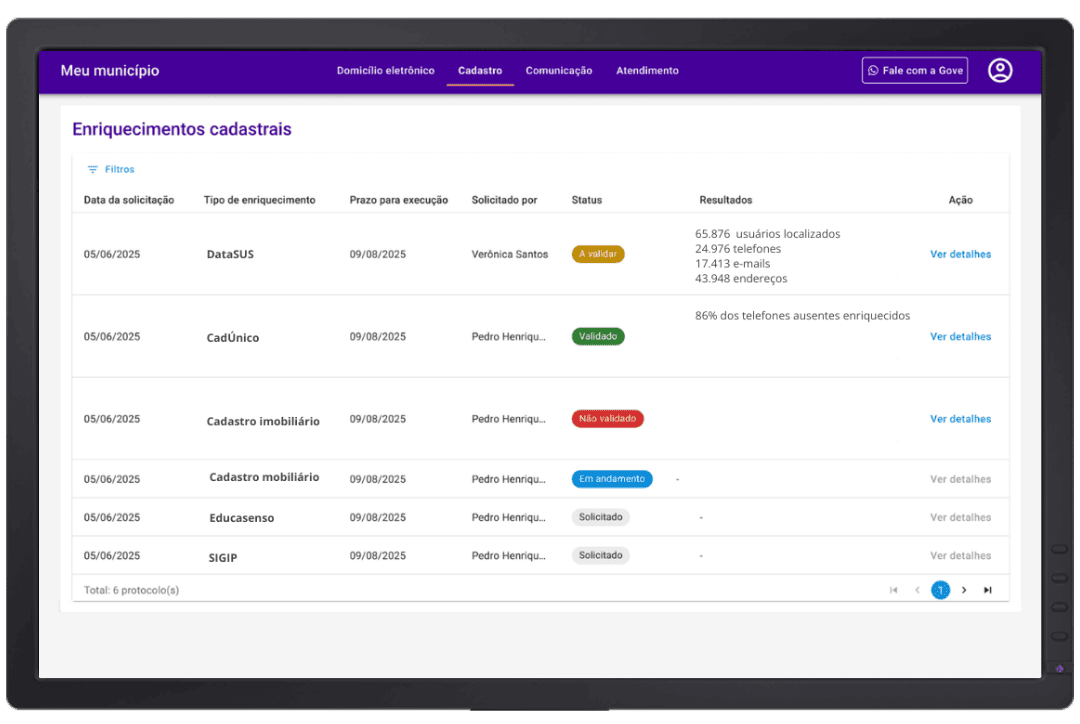Go to first page pagination icon
This screenshot has width=1080, height=724.
tap(893, 590)
